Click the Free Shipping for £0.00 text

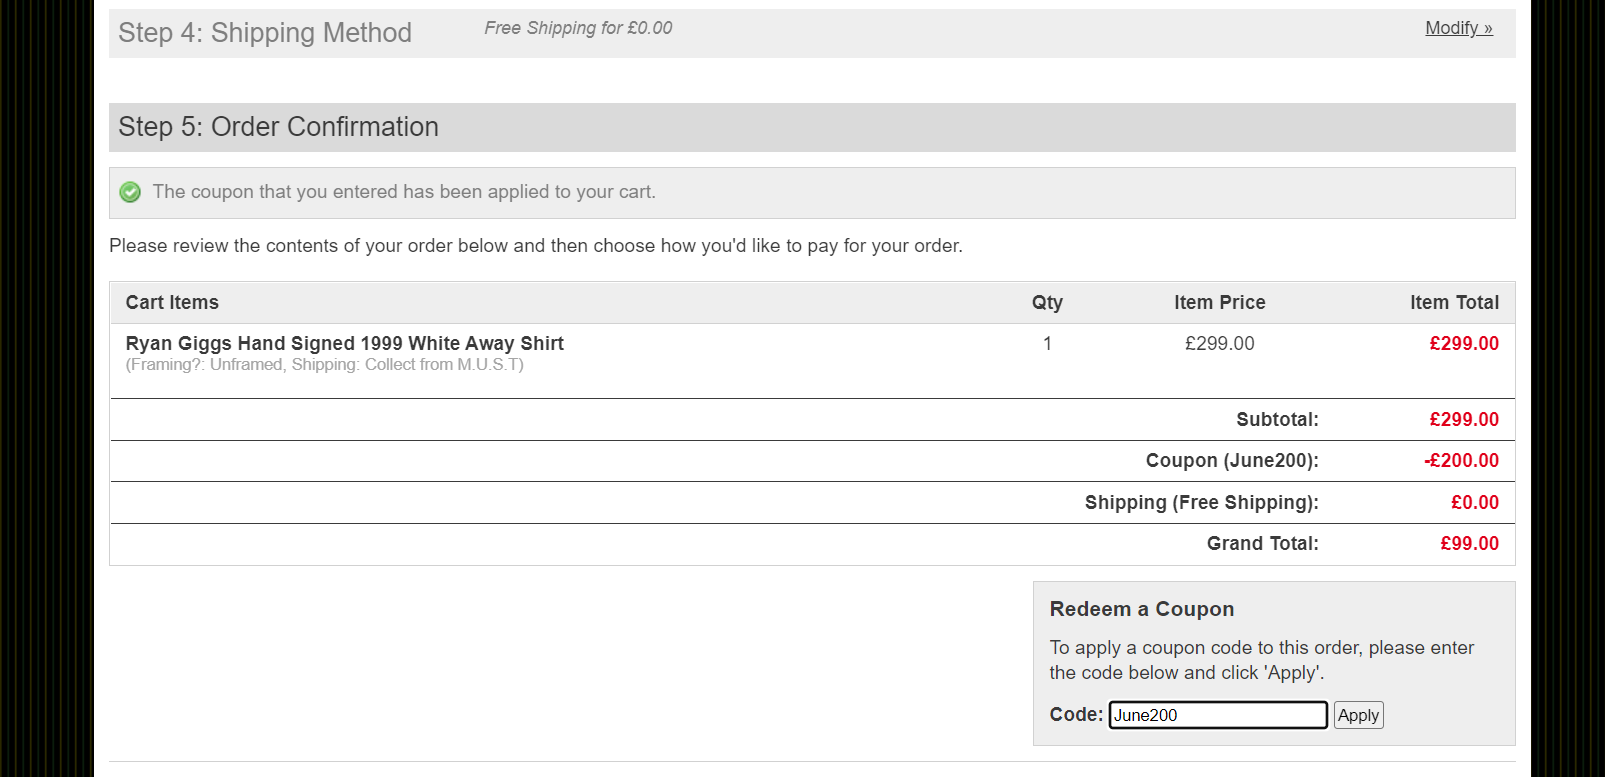pyautogui.click(x=578, y=28)
